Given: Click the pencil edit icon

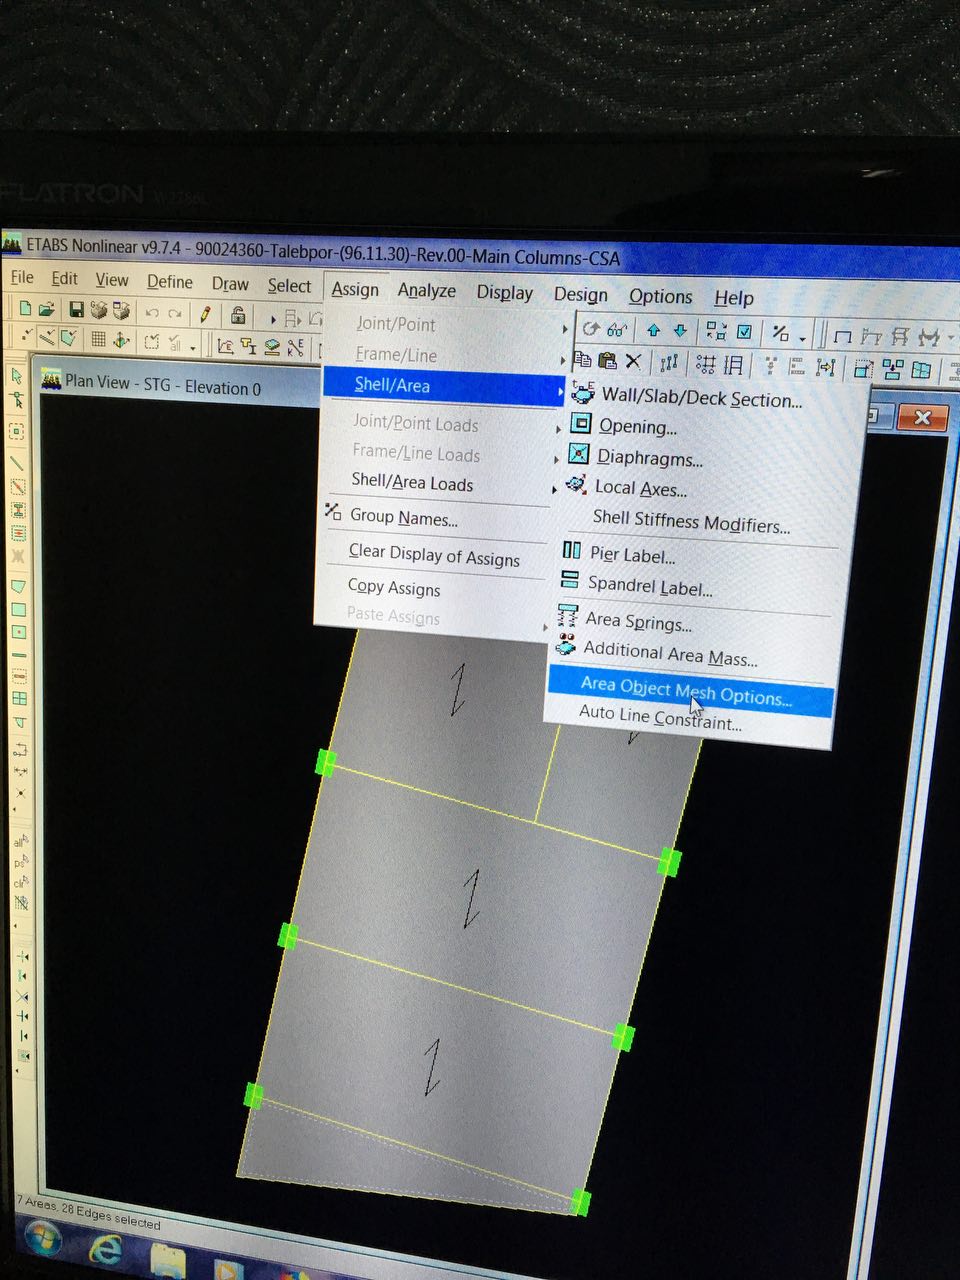Looking at the screenshot, I should pos(205,314).
